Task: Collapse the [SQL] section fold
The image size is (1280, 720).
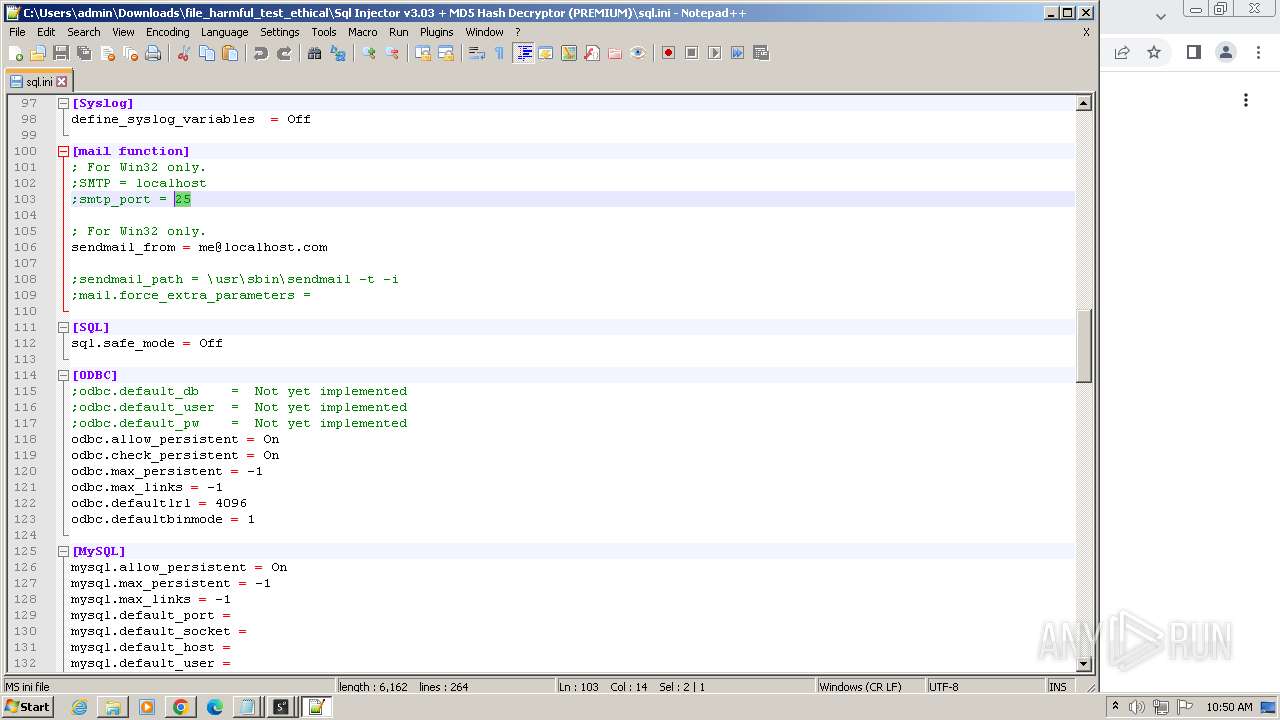Action: pyautogui.click(x=63, y=327)
